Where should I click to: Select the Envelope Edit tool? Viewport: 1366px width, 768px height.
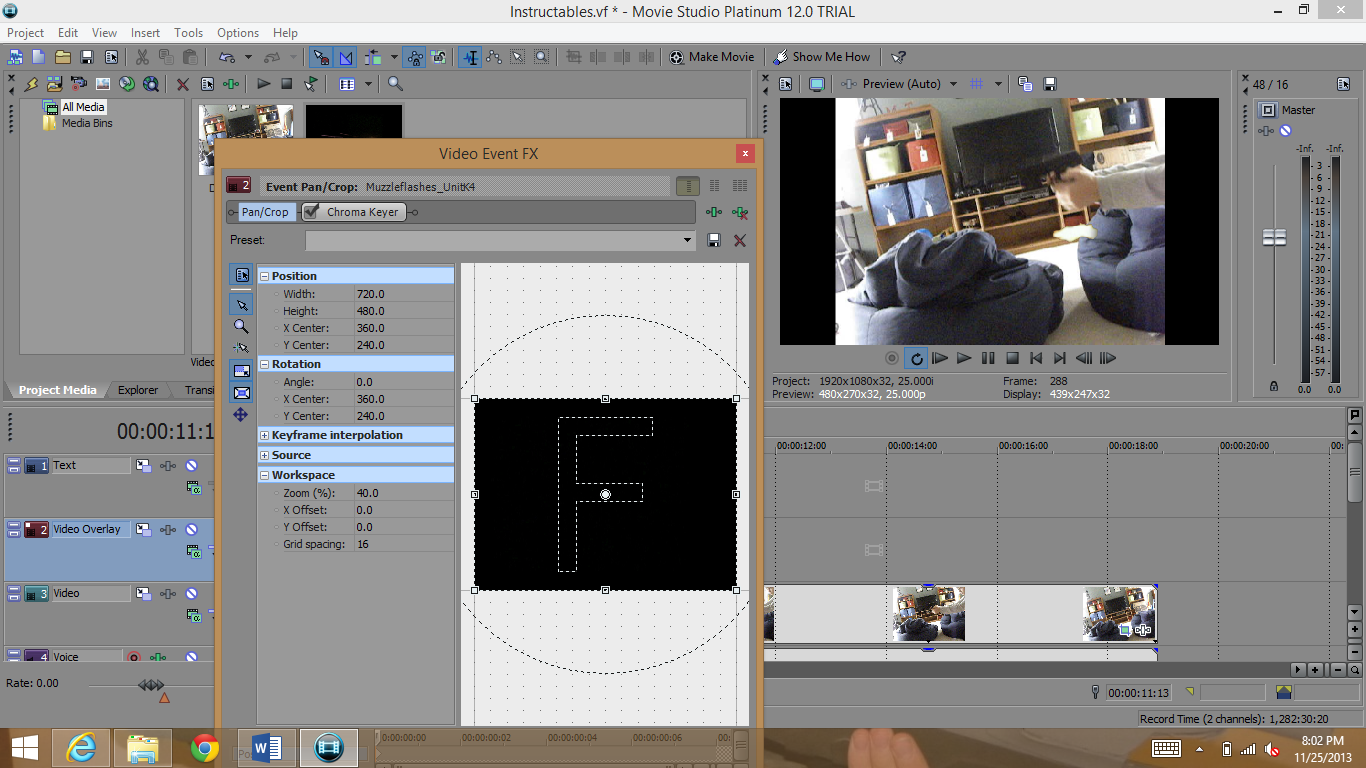[x=493, y=57]
